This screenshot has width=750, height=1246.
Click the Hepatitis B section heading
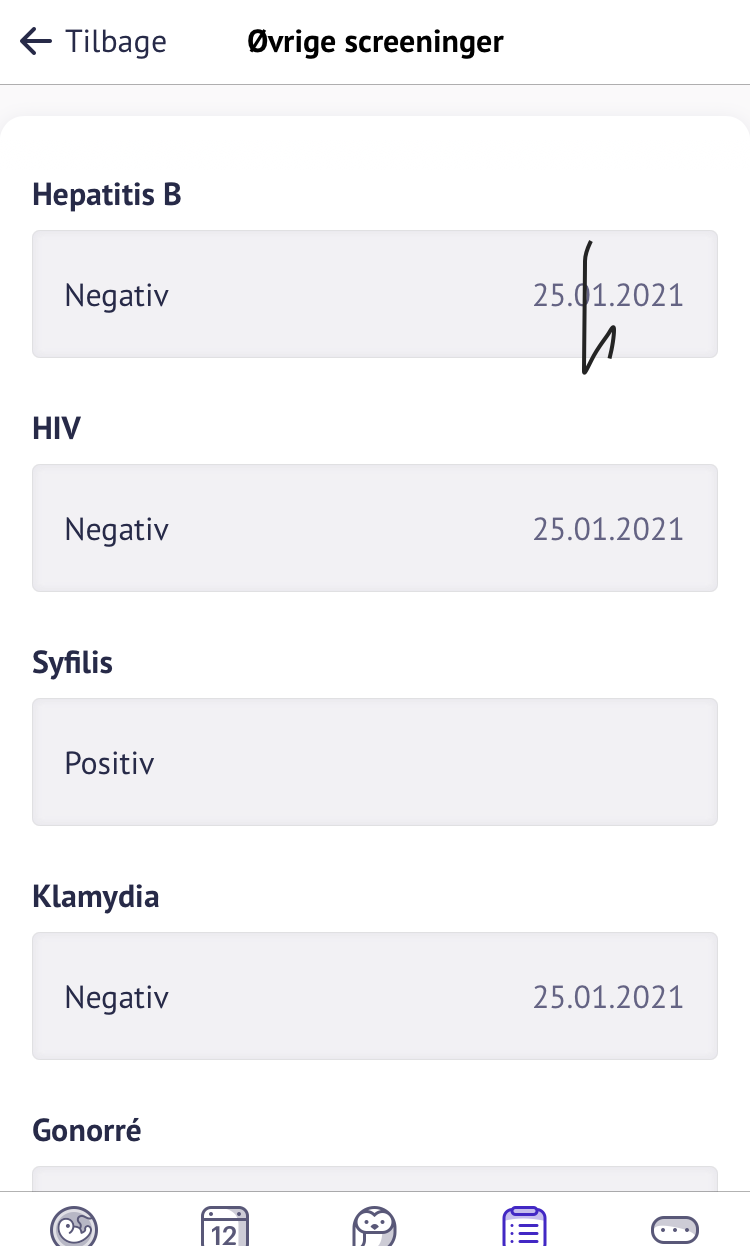tap(107, 194)
